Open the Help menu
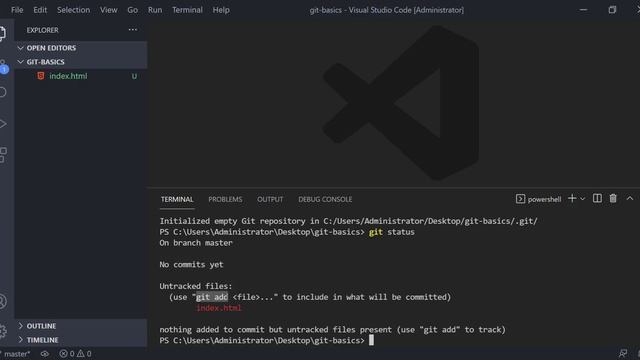 221,10
